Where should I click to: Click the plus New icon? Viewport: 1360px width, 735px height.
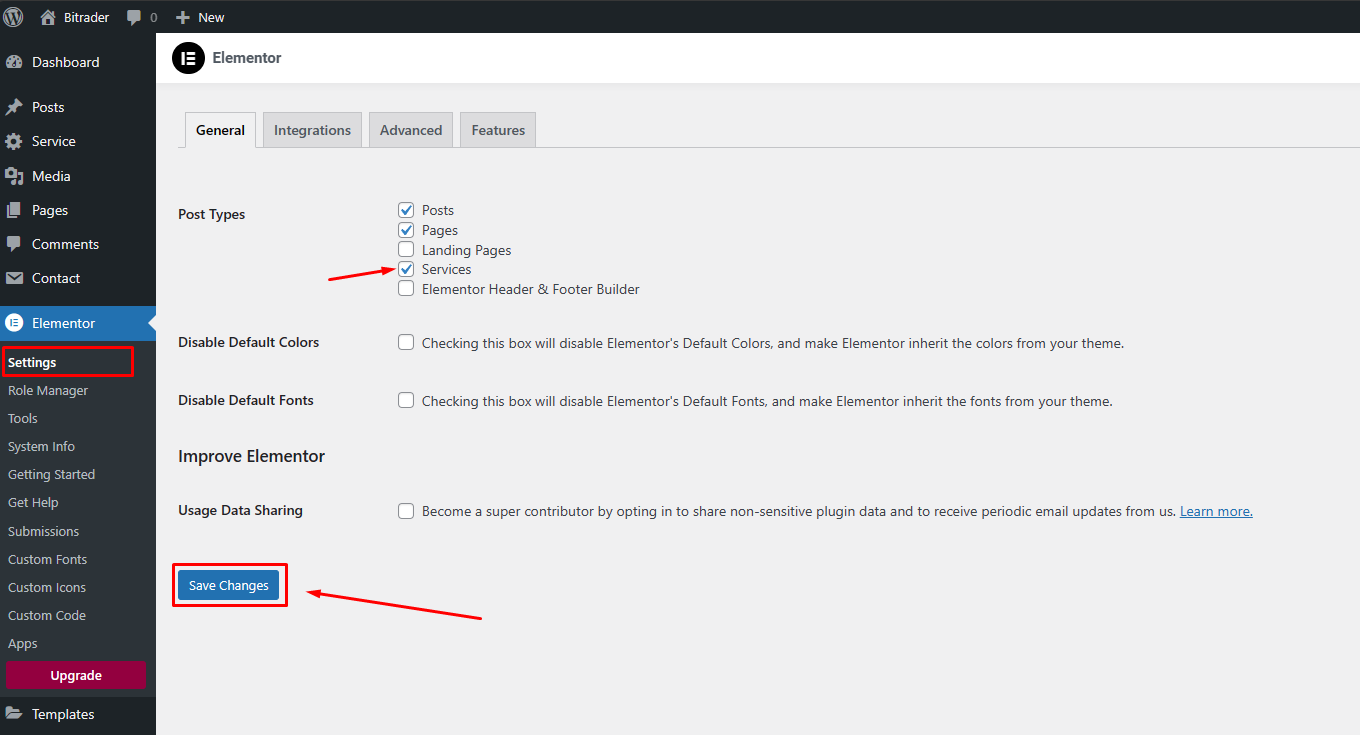click(x=183, y=17)
